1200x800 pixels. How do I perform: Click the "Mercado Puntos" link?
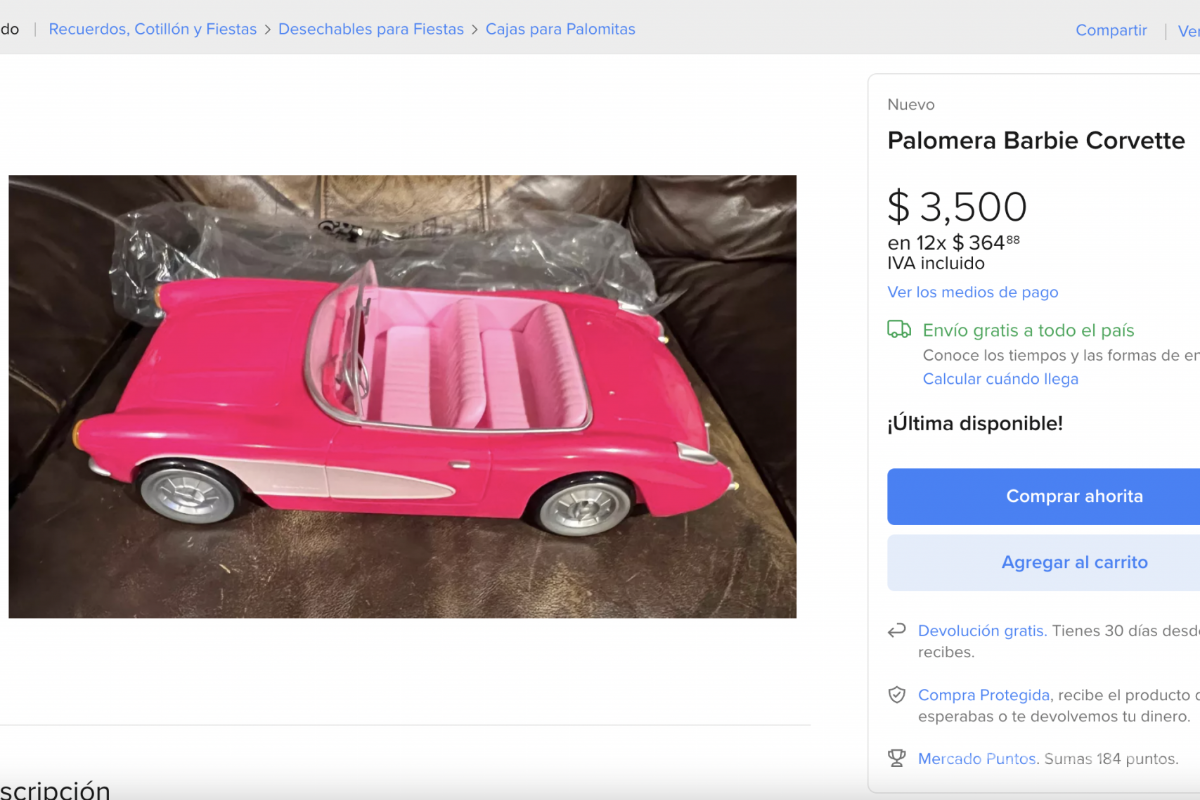click(x=976, y=758)
